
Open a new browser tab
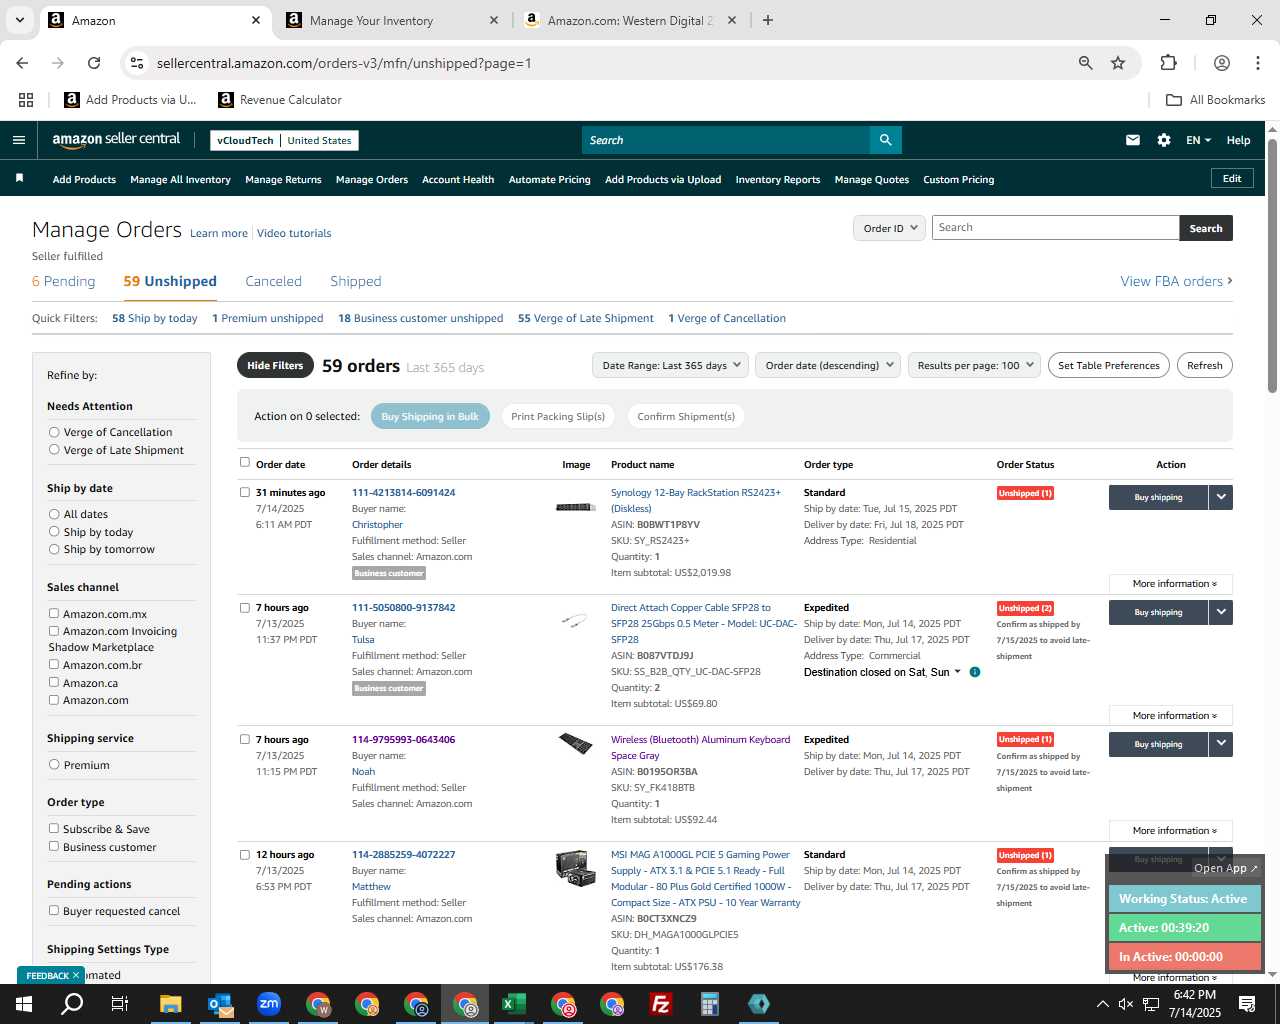[767, 20]
